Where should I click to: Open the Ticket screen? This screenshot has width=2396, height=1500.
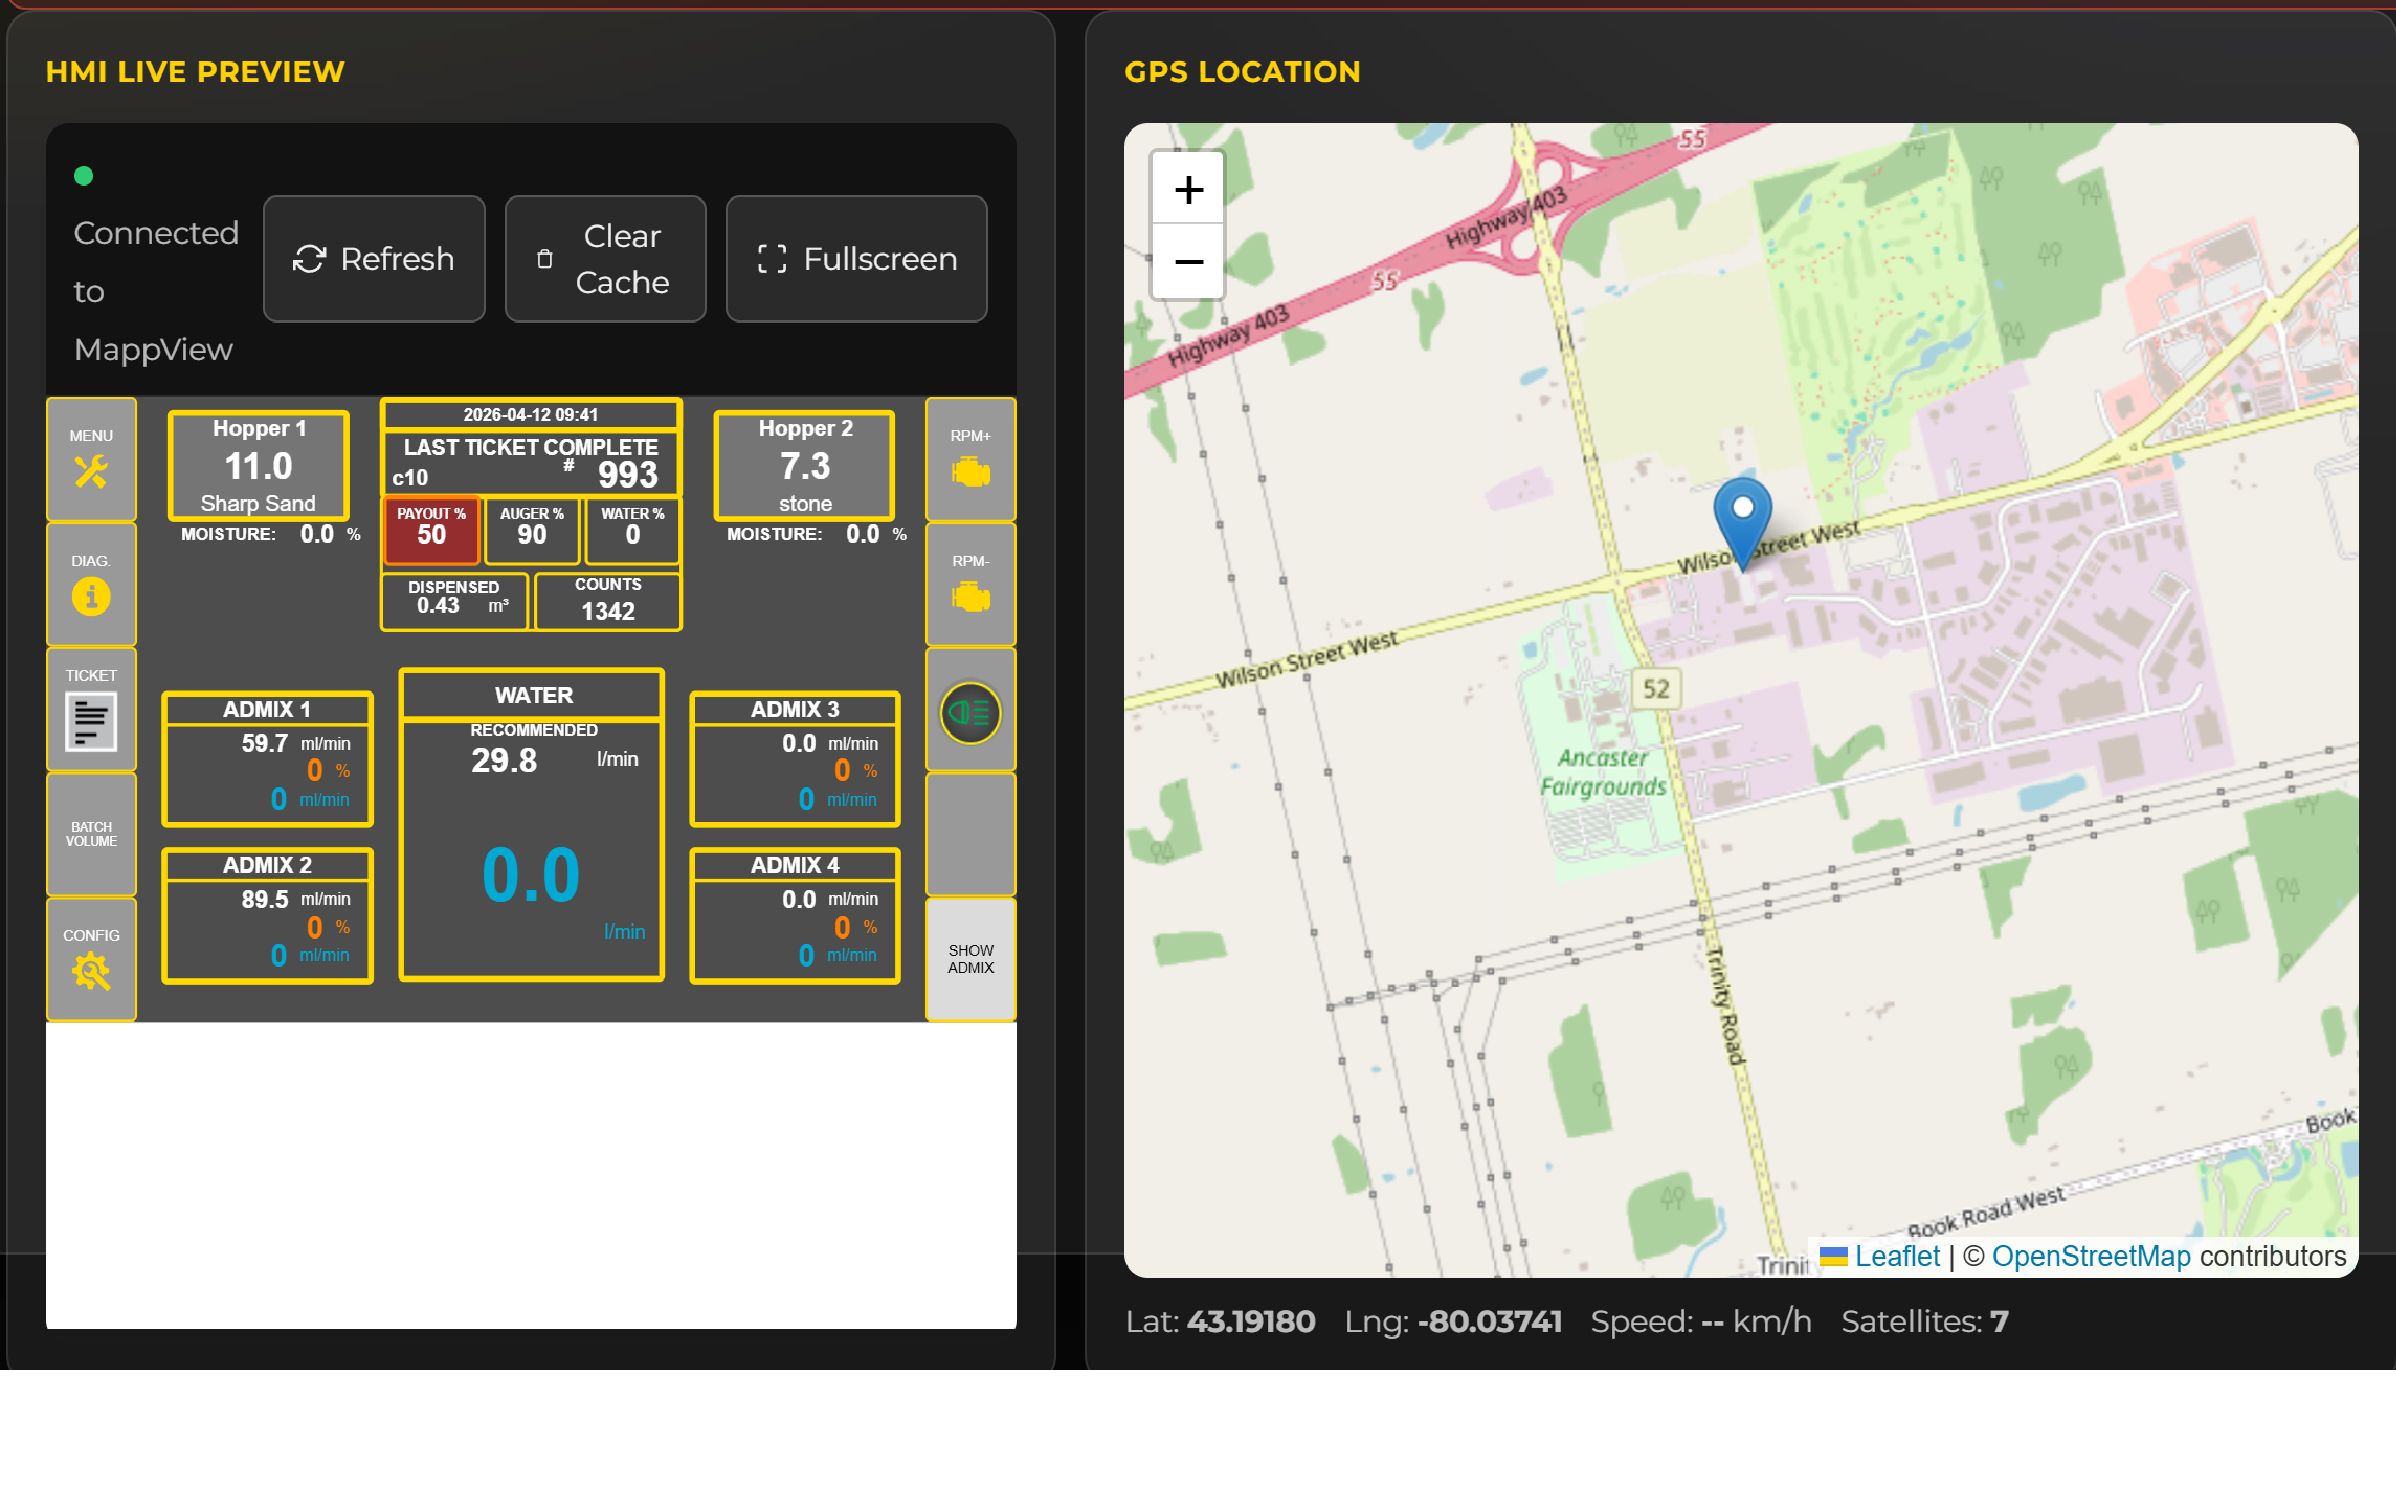tap(90, 708)
